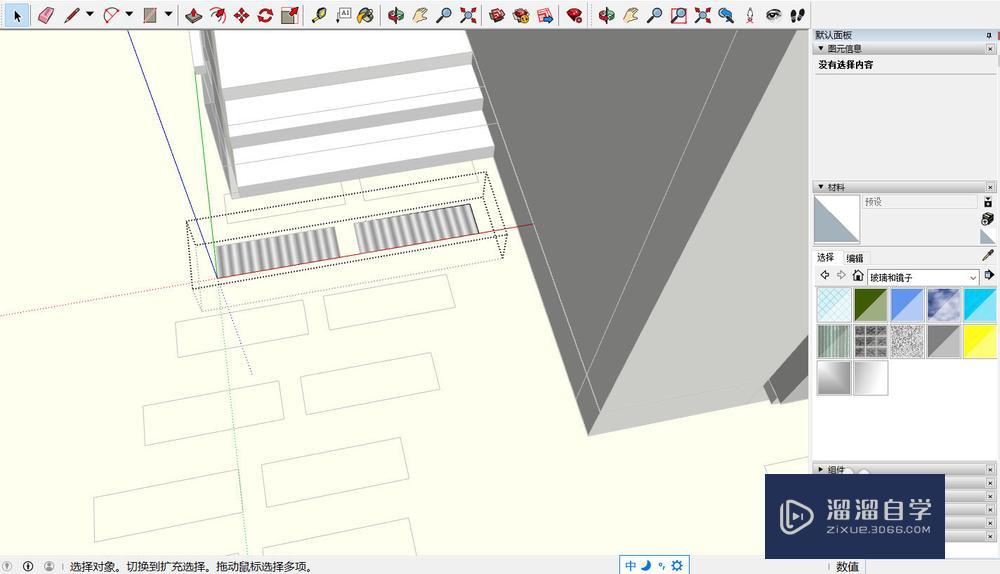The image size is (1000, 574).
Task: Select the first Zoom magnifier tool
Action: [x=443, y=15]
